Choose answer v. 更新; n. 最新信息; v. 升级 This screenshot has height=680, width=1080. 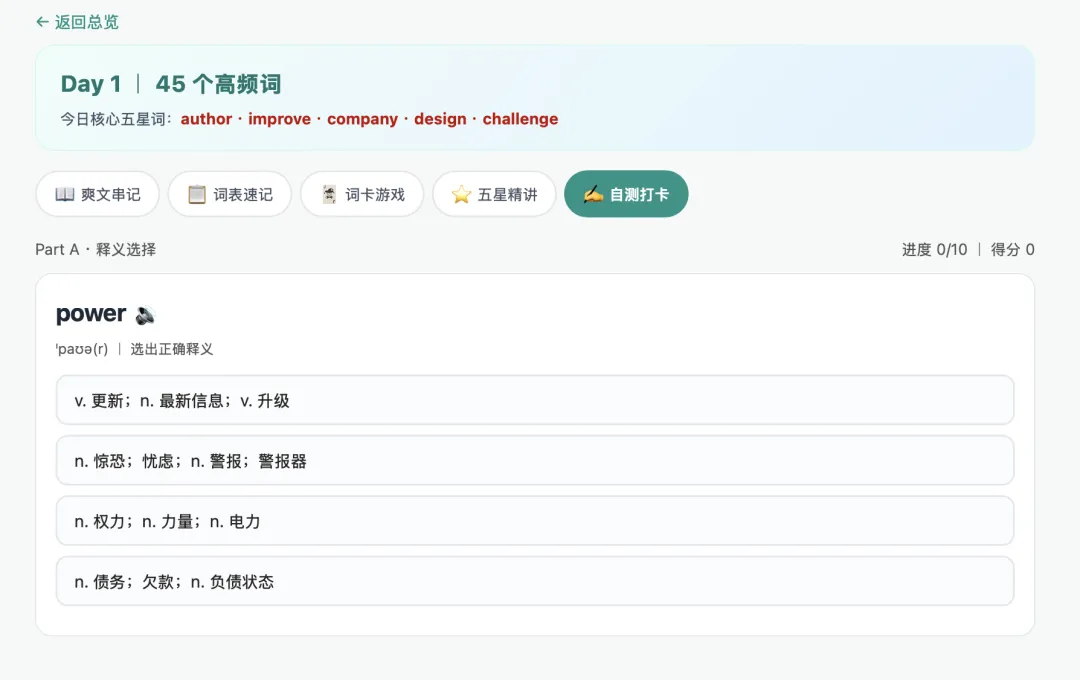(x=534, y=400)
